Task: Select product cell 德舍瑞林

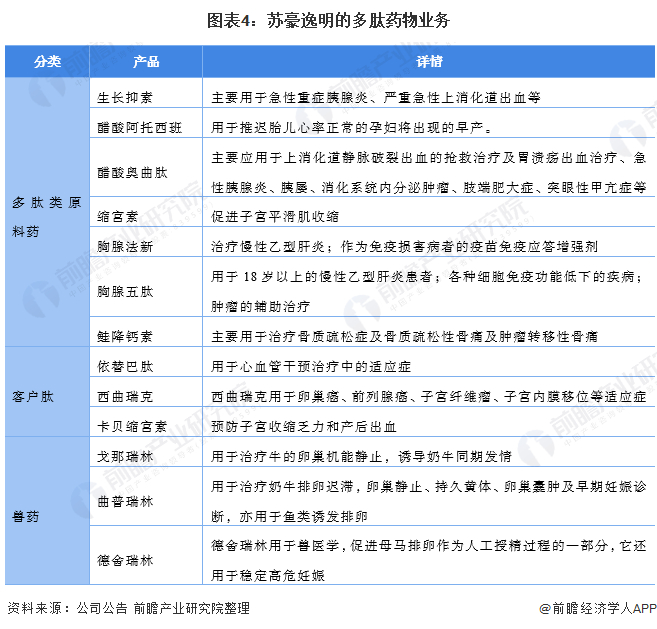Action: 146,555
